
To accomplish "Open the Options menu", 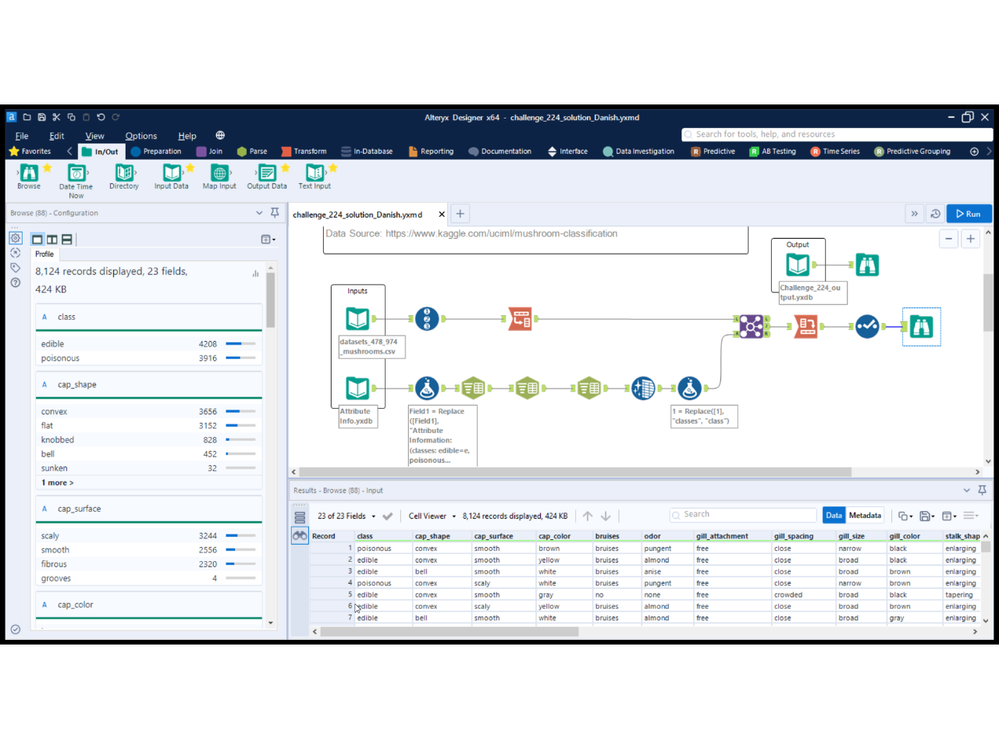I will tap(141, 136).
